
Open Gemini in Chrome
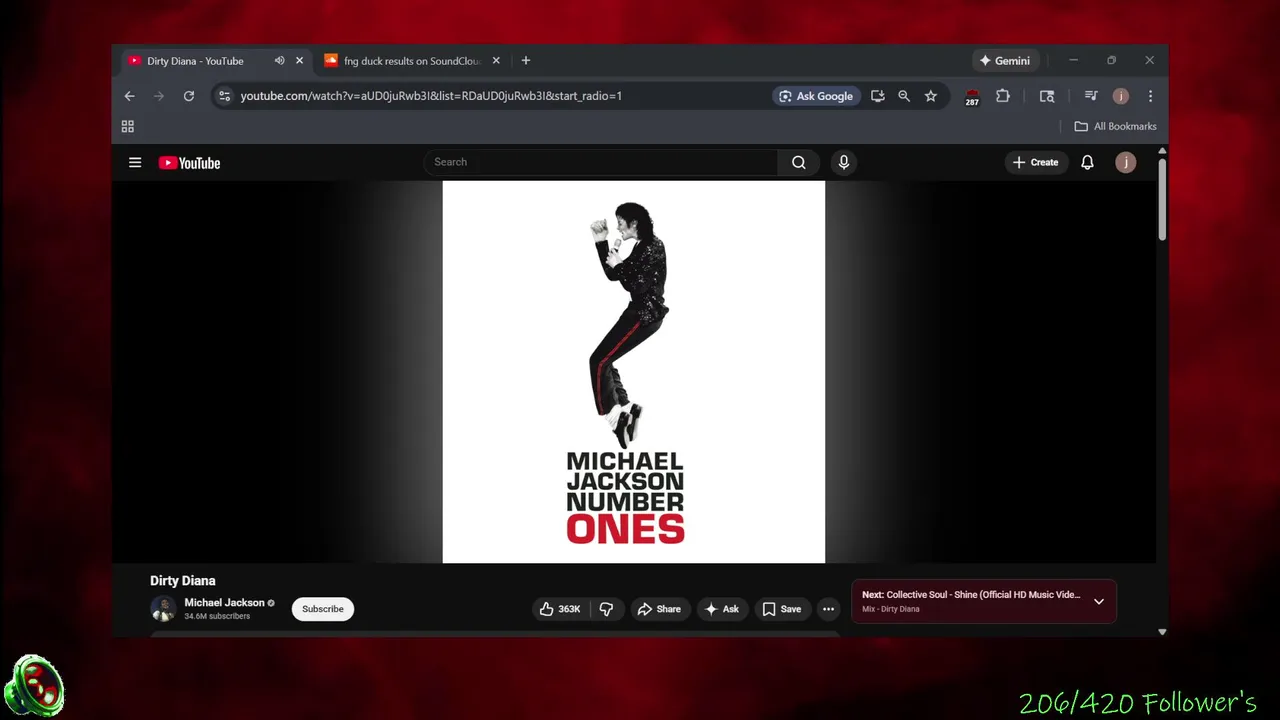pyautogui.click(x=1005, y=61)
